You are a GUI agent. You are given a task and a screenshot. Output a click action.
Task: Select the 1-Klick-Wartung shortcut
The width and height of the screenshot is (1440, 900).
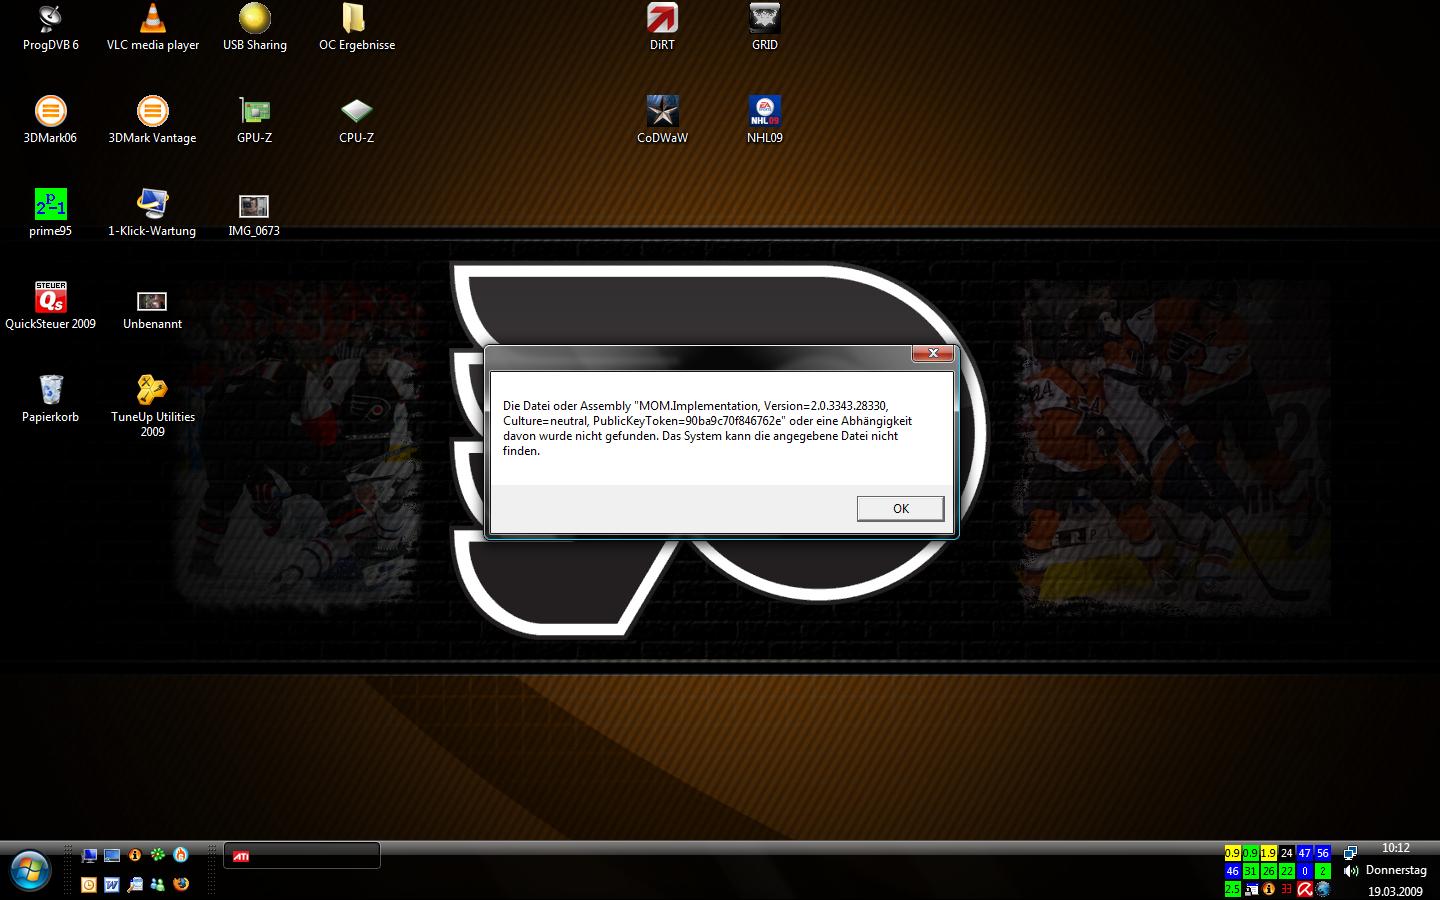(x=152, y=213)
